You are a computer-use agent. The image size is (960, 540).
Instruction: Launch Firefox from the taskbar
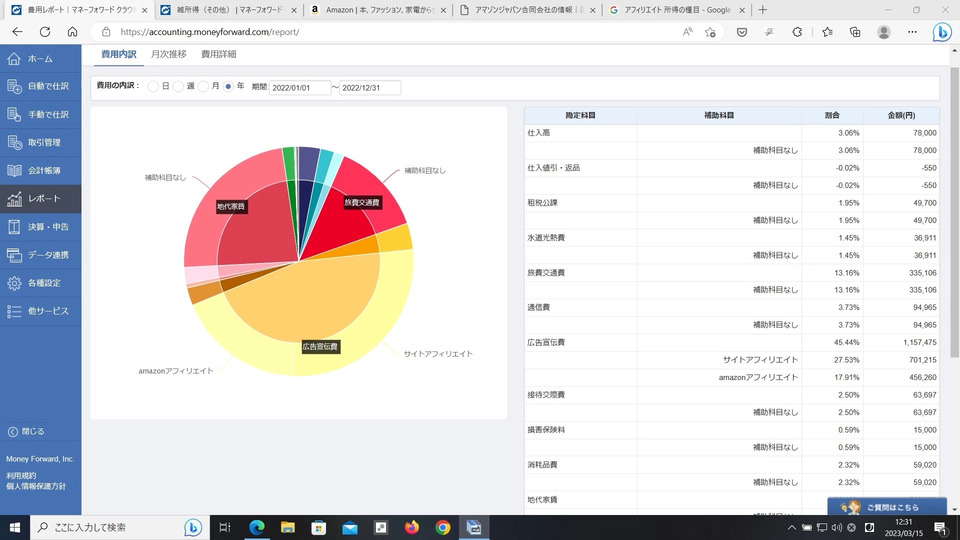point(412,527)
